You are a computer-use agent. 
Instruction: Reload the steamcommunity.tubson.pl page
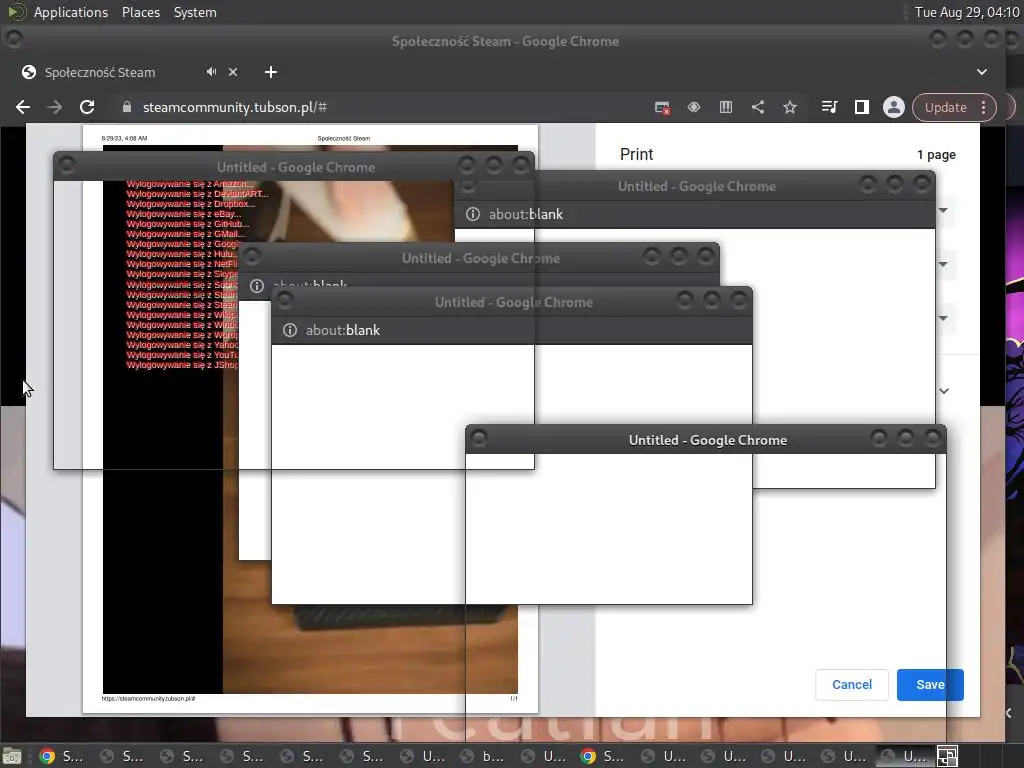coord(87,107)
